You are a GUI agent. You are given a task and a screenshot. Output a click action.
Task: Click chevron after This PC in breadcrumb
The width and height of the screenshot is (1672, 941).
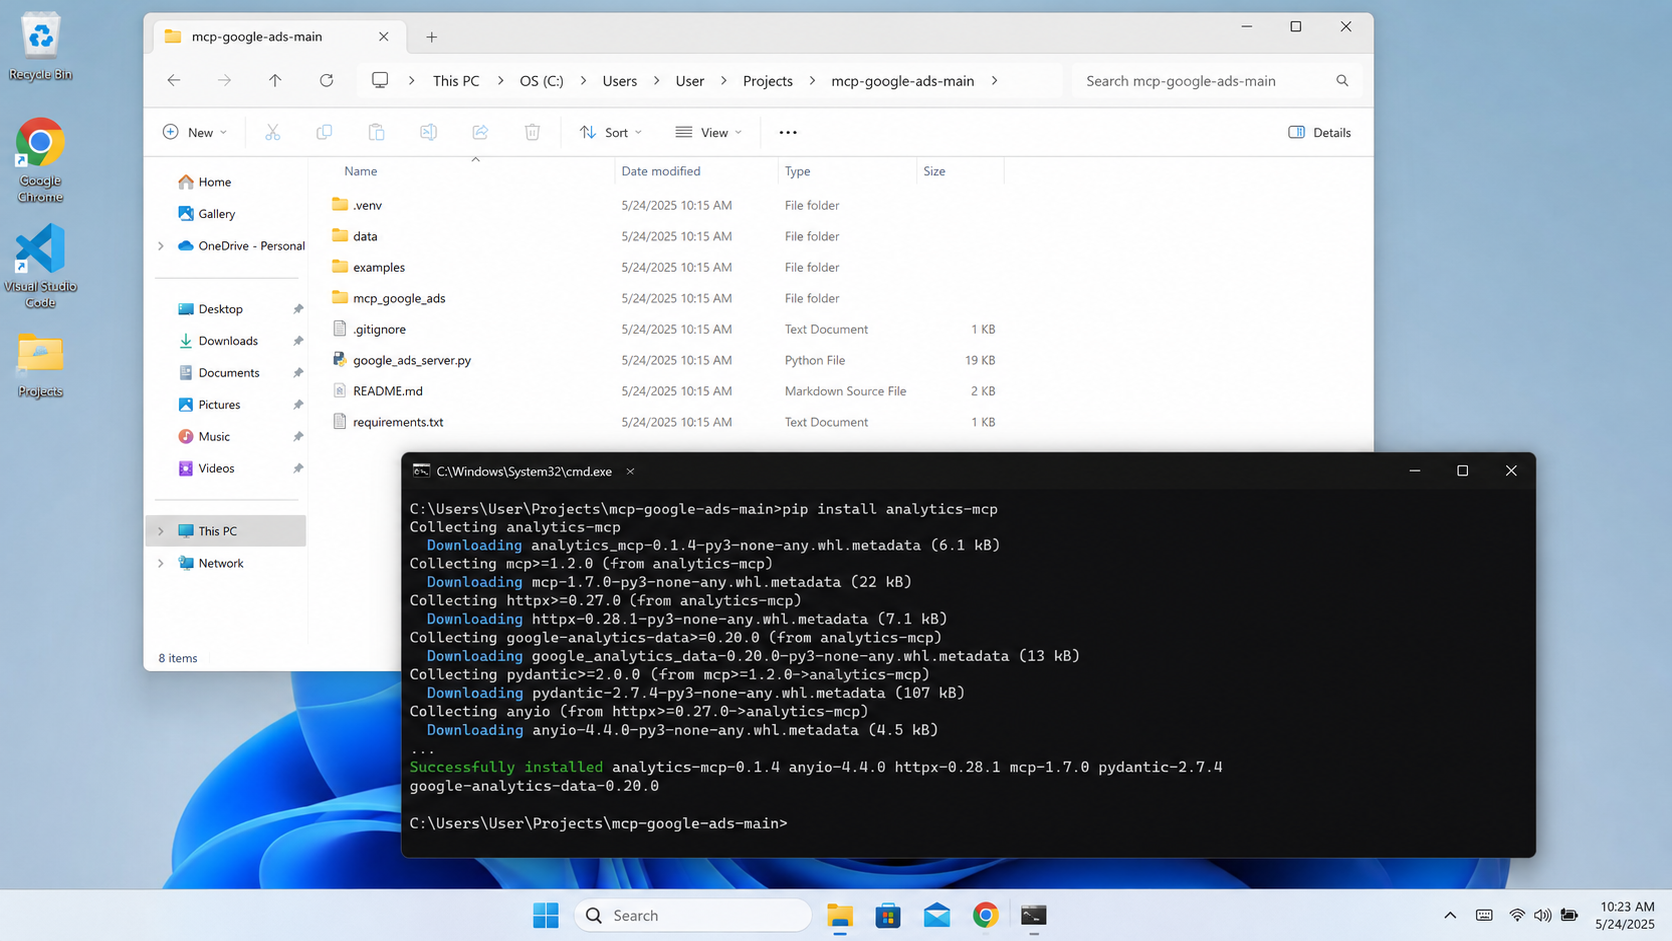point(501,81)
